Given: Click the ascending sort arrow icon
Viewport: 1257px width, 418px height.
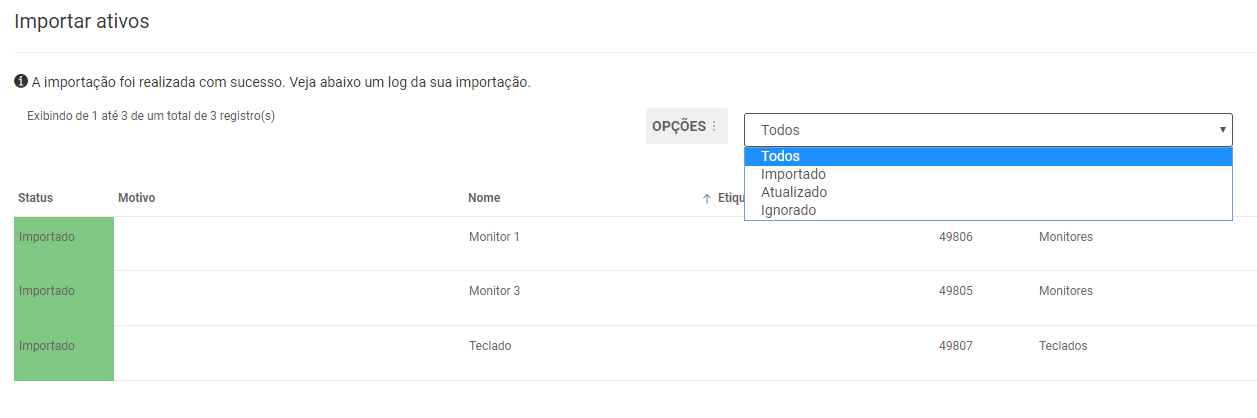Looking at the screenshot, I should click(707, 198).
